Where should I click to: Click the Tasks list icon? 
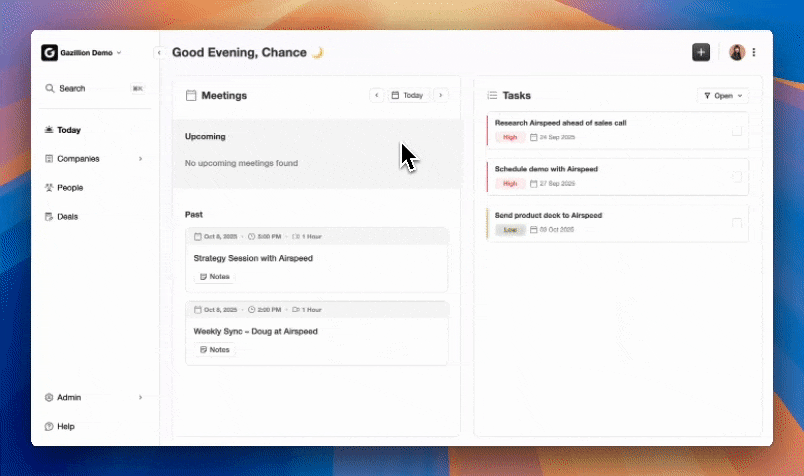click(492, 95)
